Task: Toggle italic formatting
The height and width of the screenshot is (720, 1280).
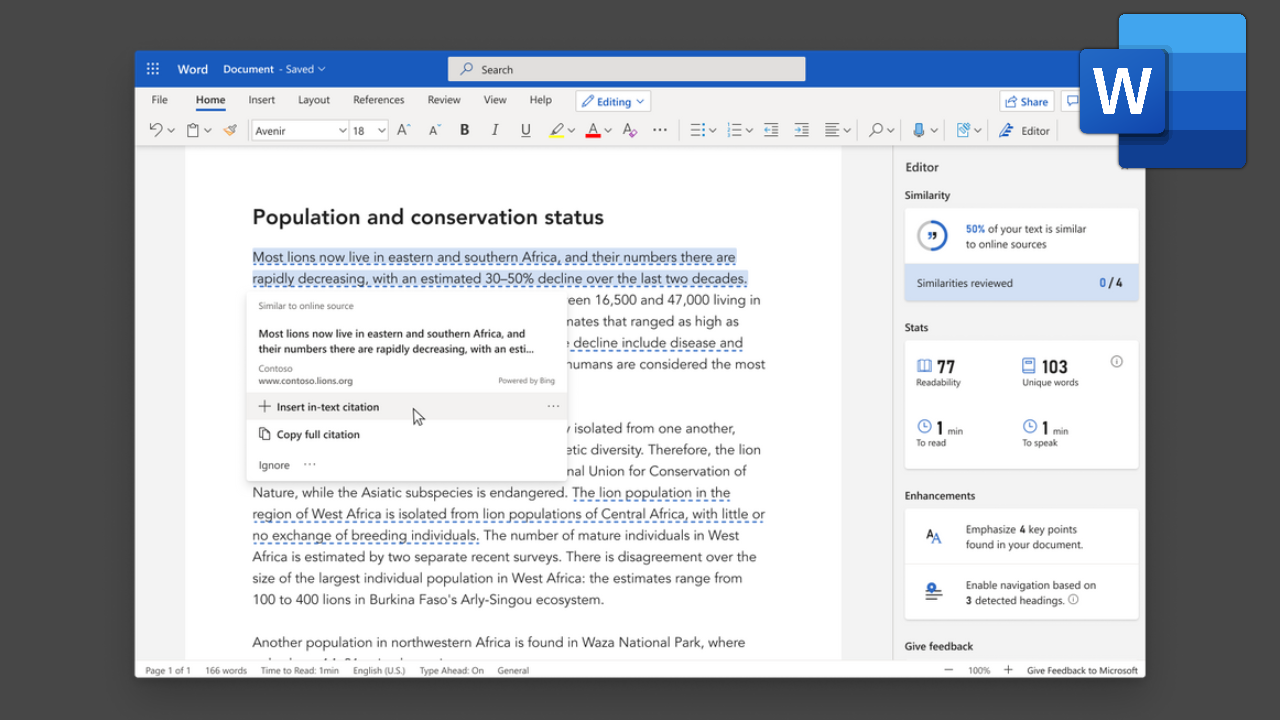Action: point(495,130)
